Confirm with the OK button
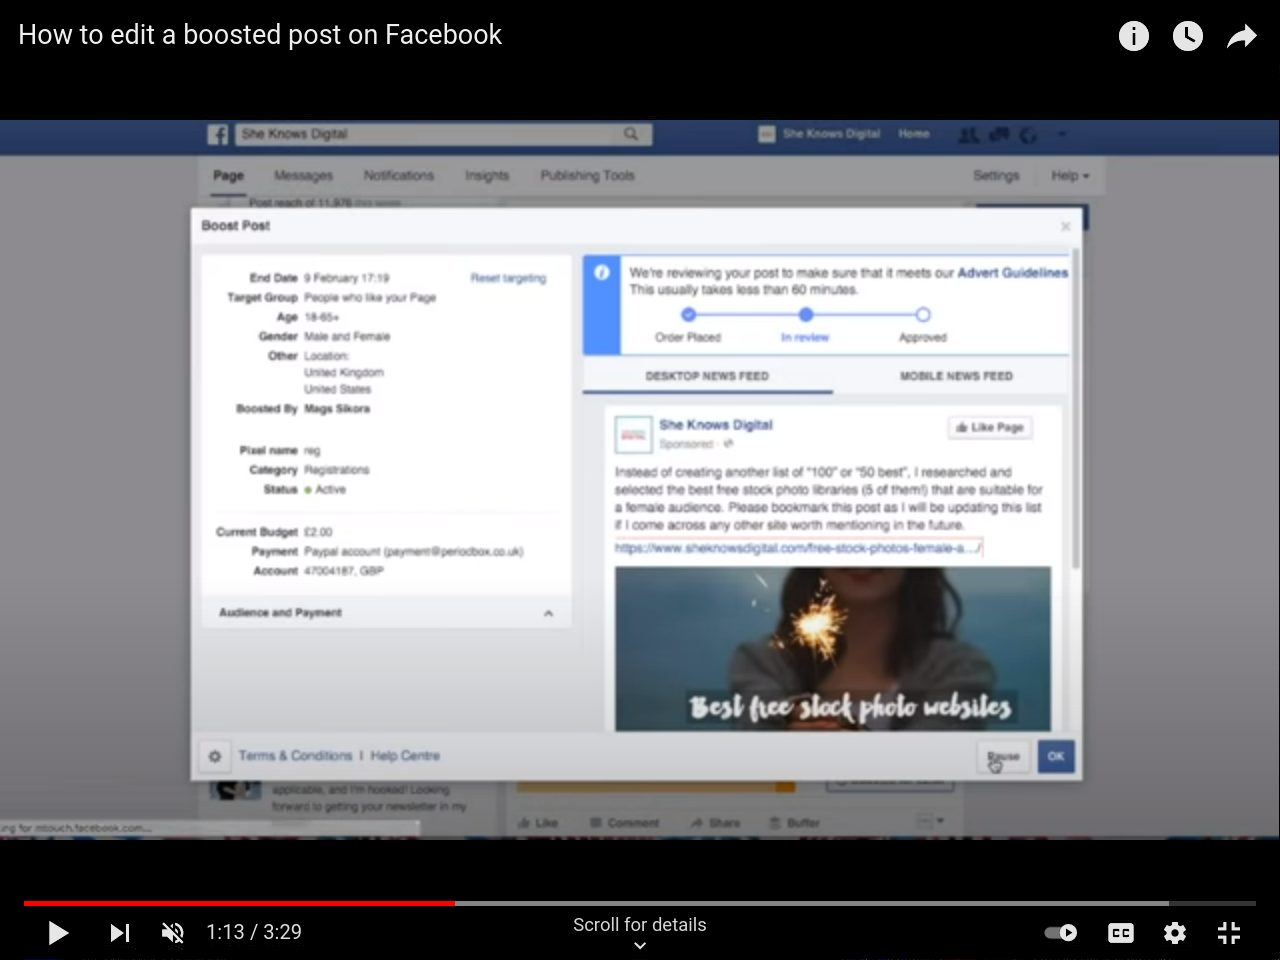Screen dimensions: 1280x960 pos(1056,757)
